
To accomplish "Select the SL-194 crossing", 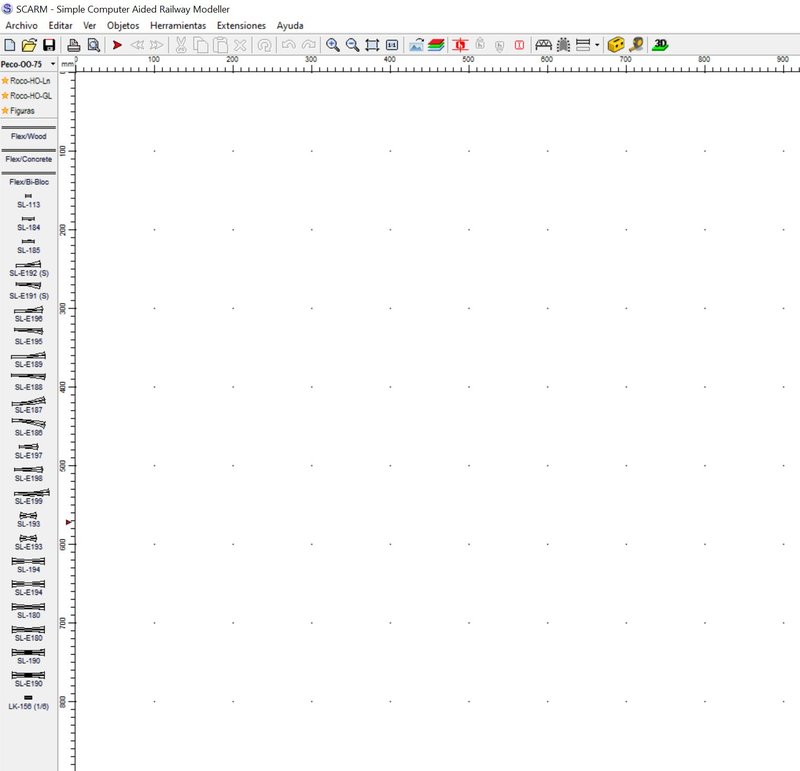I will pyautogui.click(x=29, y=565).
